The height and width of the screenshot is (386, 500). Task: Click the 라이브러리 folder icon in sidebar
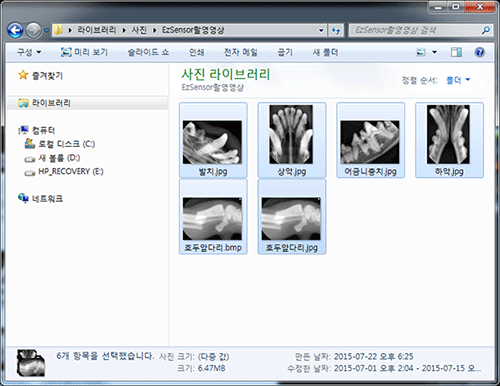coord(23,103)
